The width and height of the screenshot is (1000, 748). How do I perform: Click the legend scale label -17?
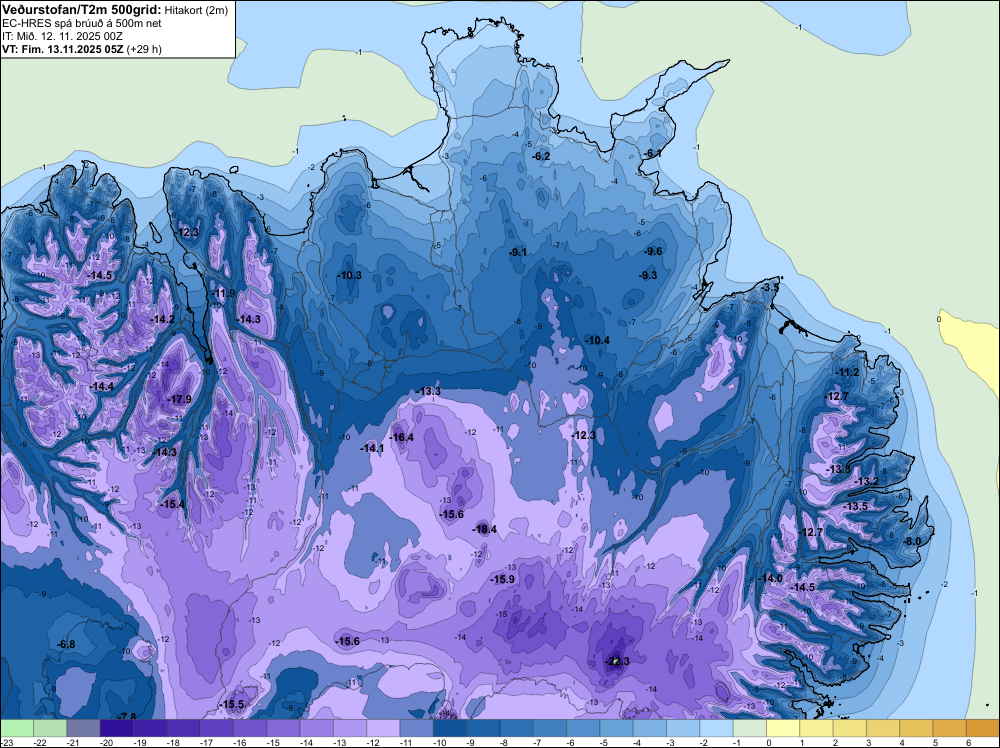[207, 743]
